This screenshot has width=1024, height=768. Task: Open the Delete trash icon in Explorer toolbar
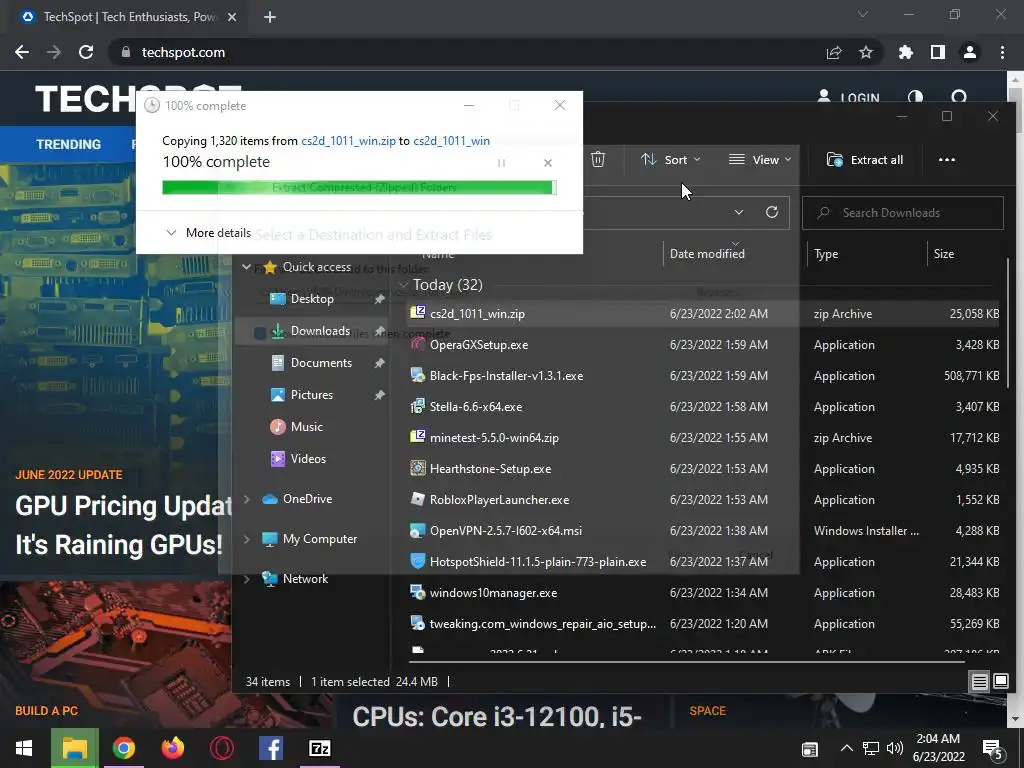598,159
